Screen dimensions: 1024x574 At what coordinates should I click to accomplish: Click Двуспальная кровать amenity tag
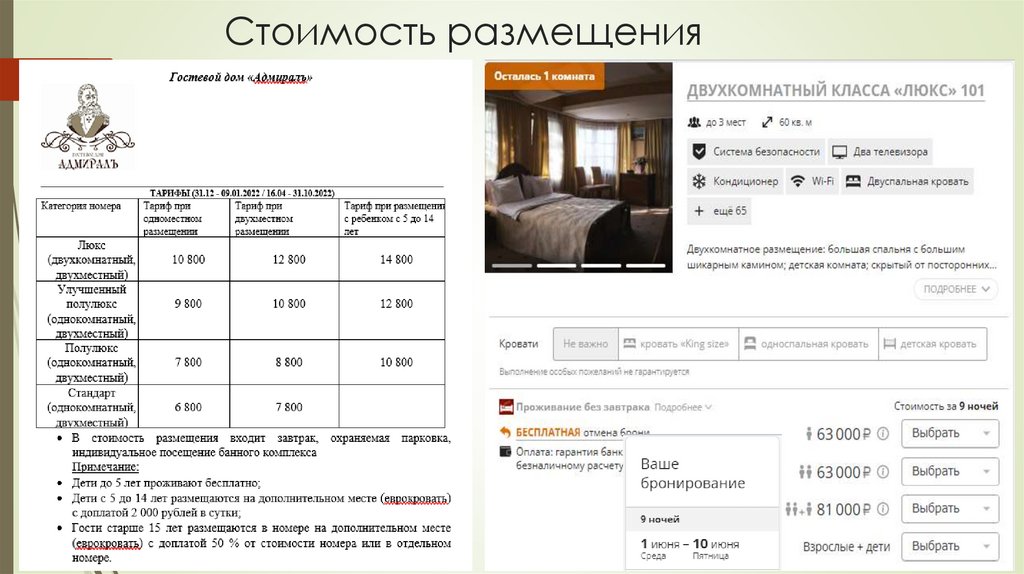coord(908,182)
